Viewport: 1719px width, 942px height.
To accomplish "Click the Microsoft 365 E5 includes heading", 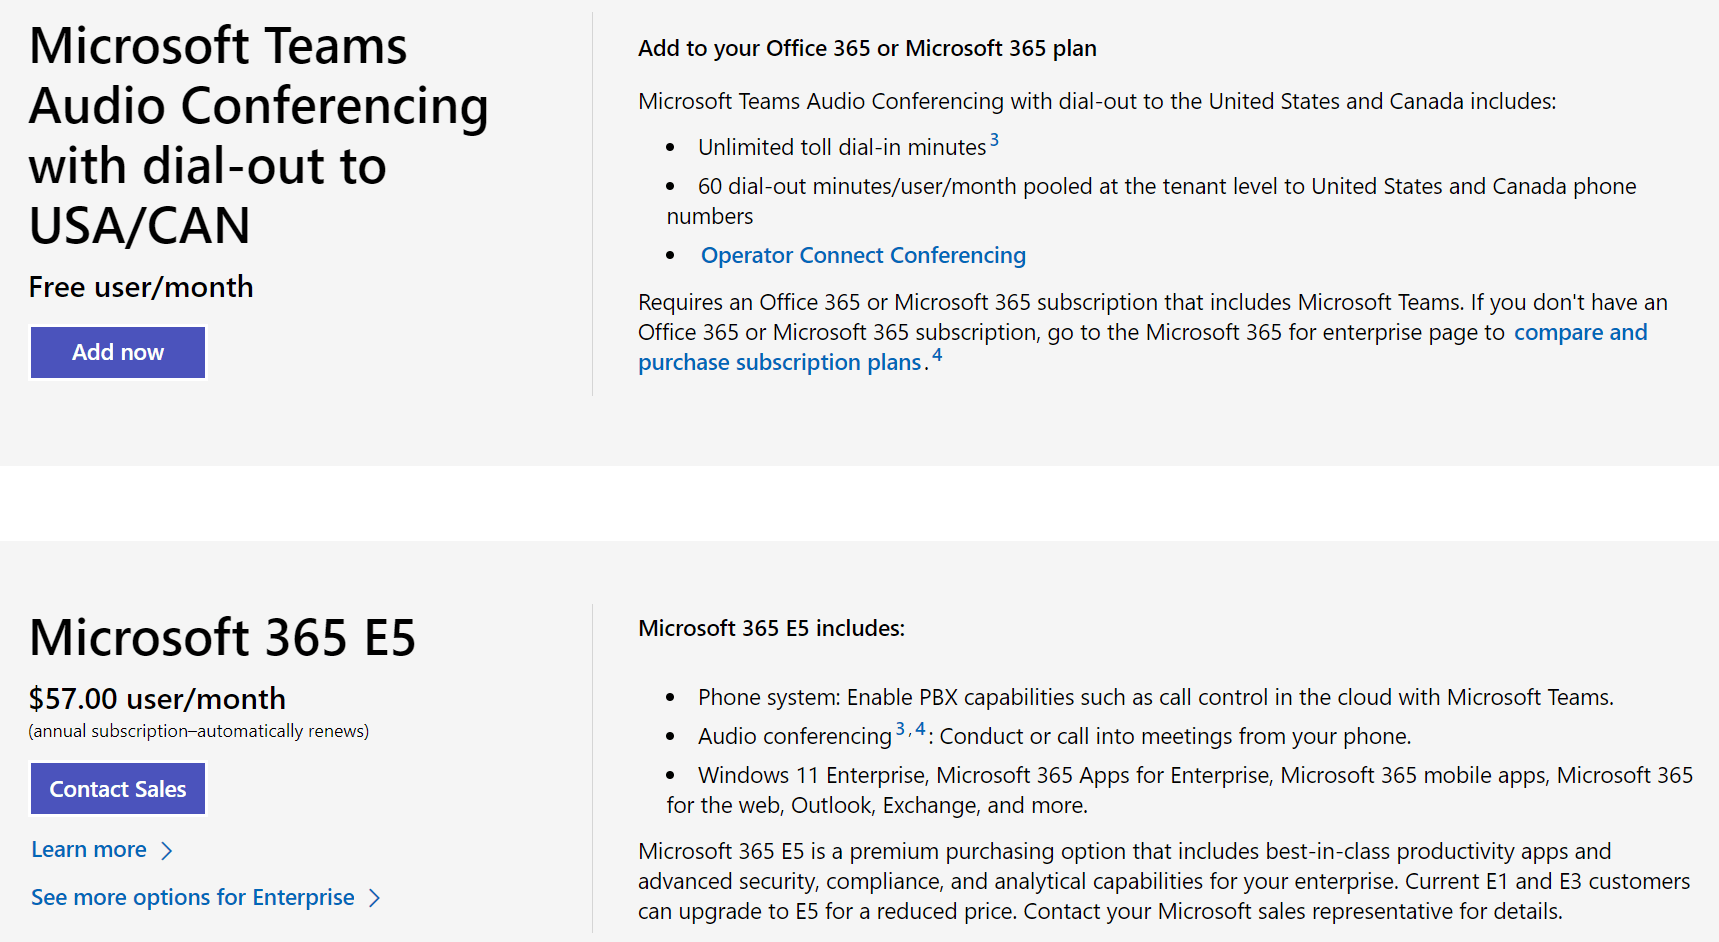I will pyautogui.click(x=770, y=628).
